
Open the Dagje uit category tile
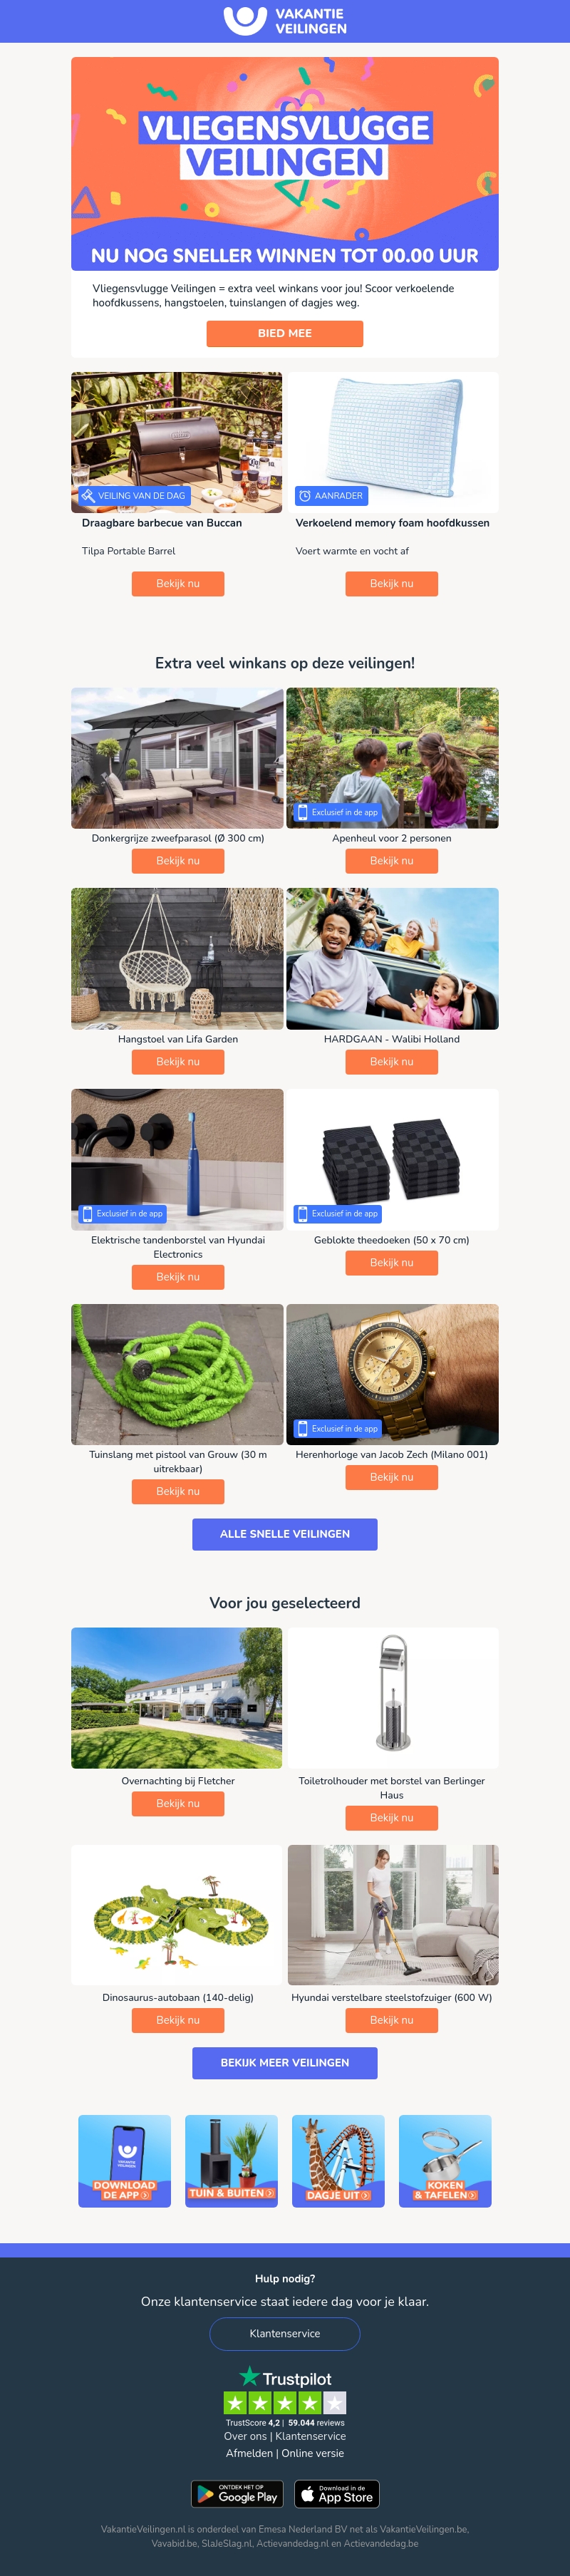pyautogui.click(x=338, y=2160)
